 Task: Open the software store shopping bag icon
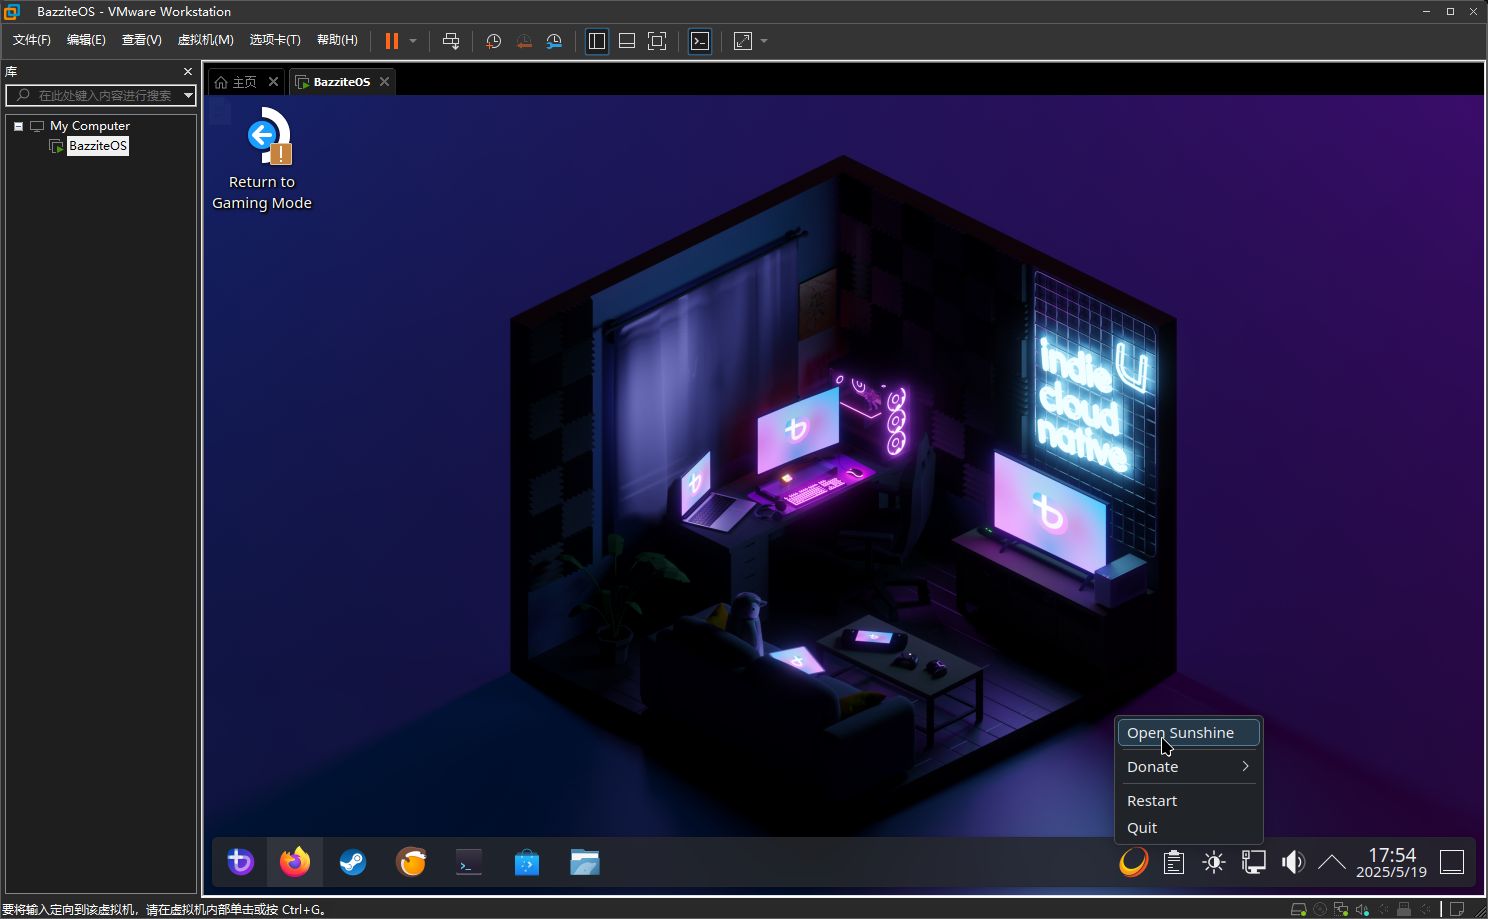click(527, 862)
